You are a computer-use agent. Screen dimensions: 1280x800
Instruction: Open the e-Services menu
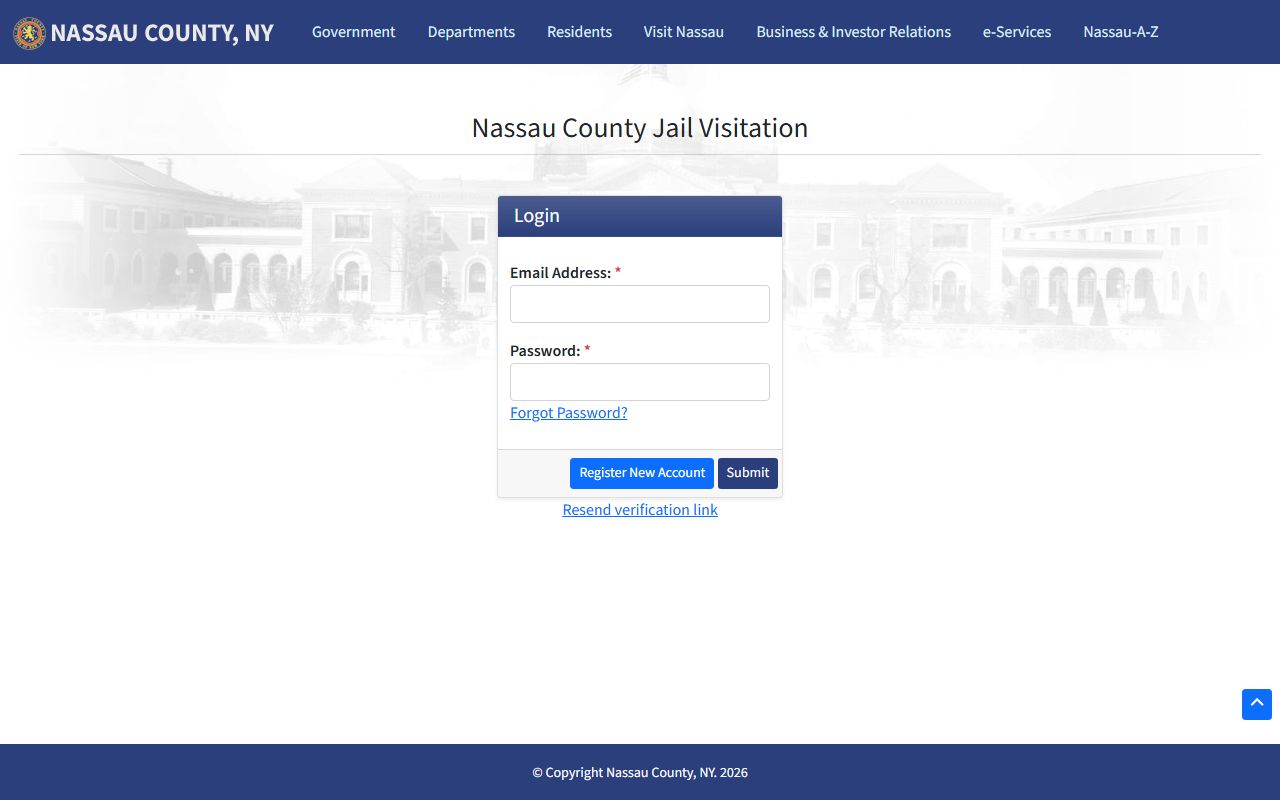[x=1017, y=32]
